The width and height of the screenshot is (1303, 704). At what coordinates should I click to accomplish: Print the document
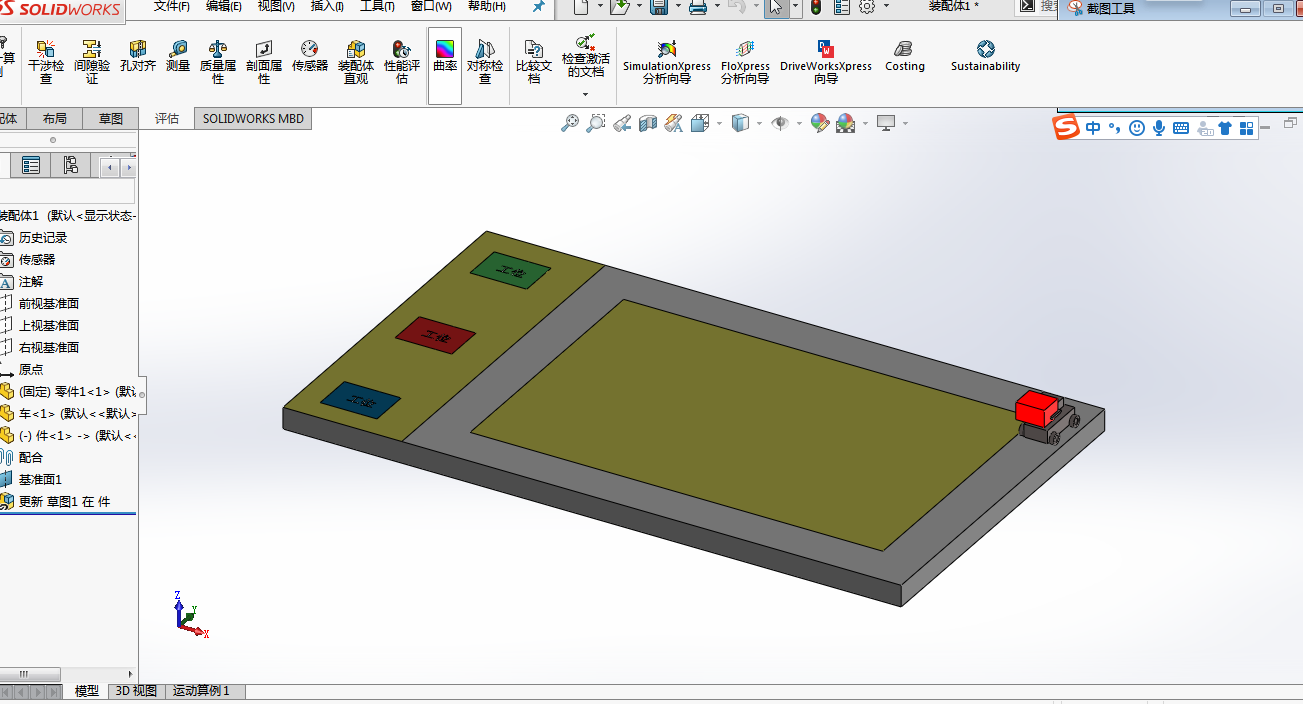[698, 7]
